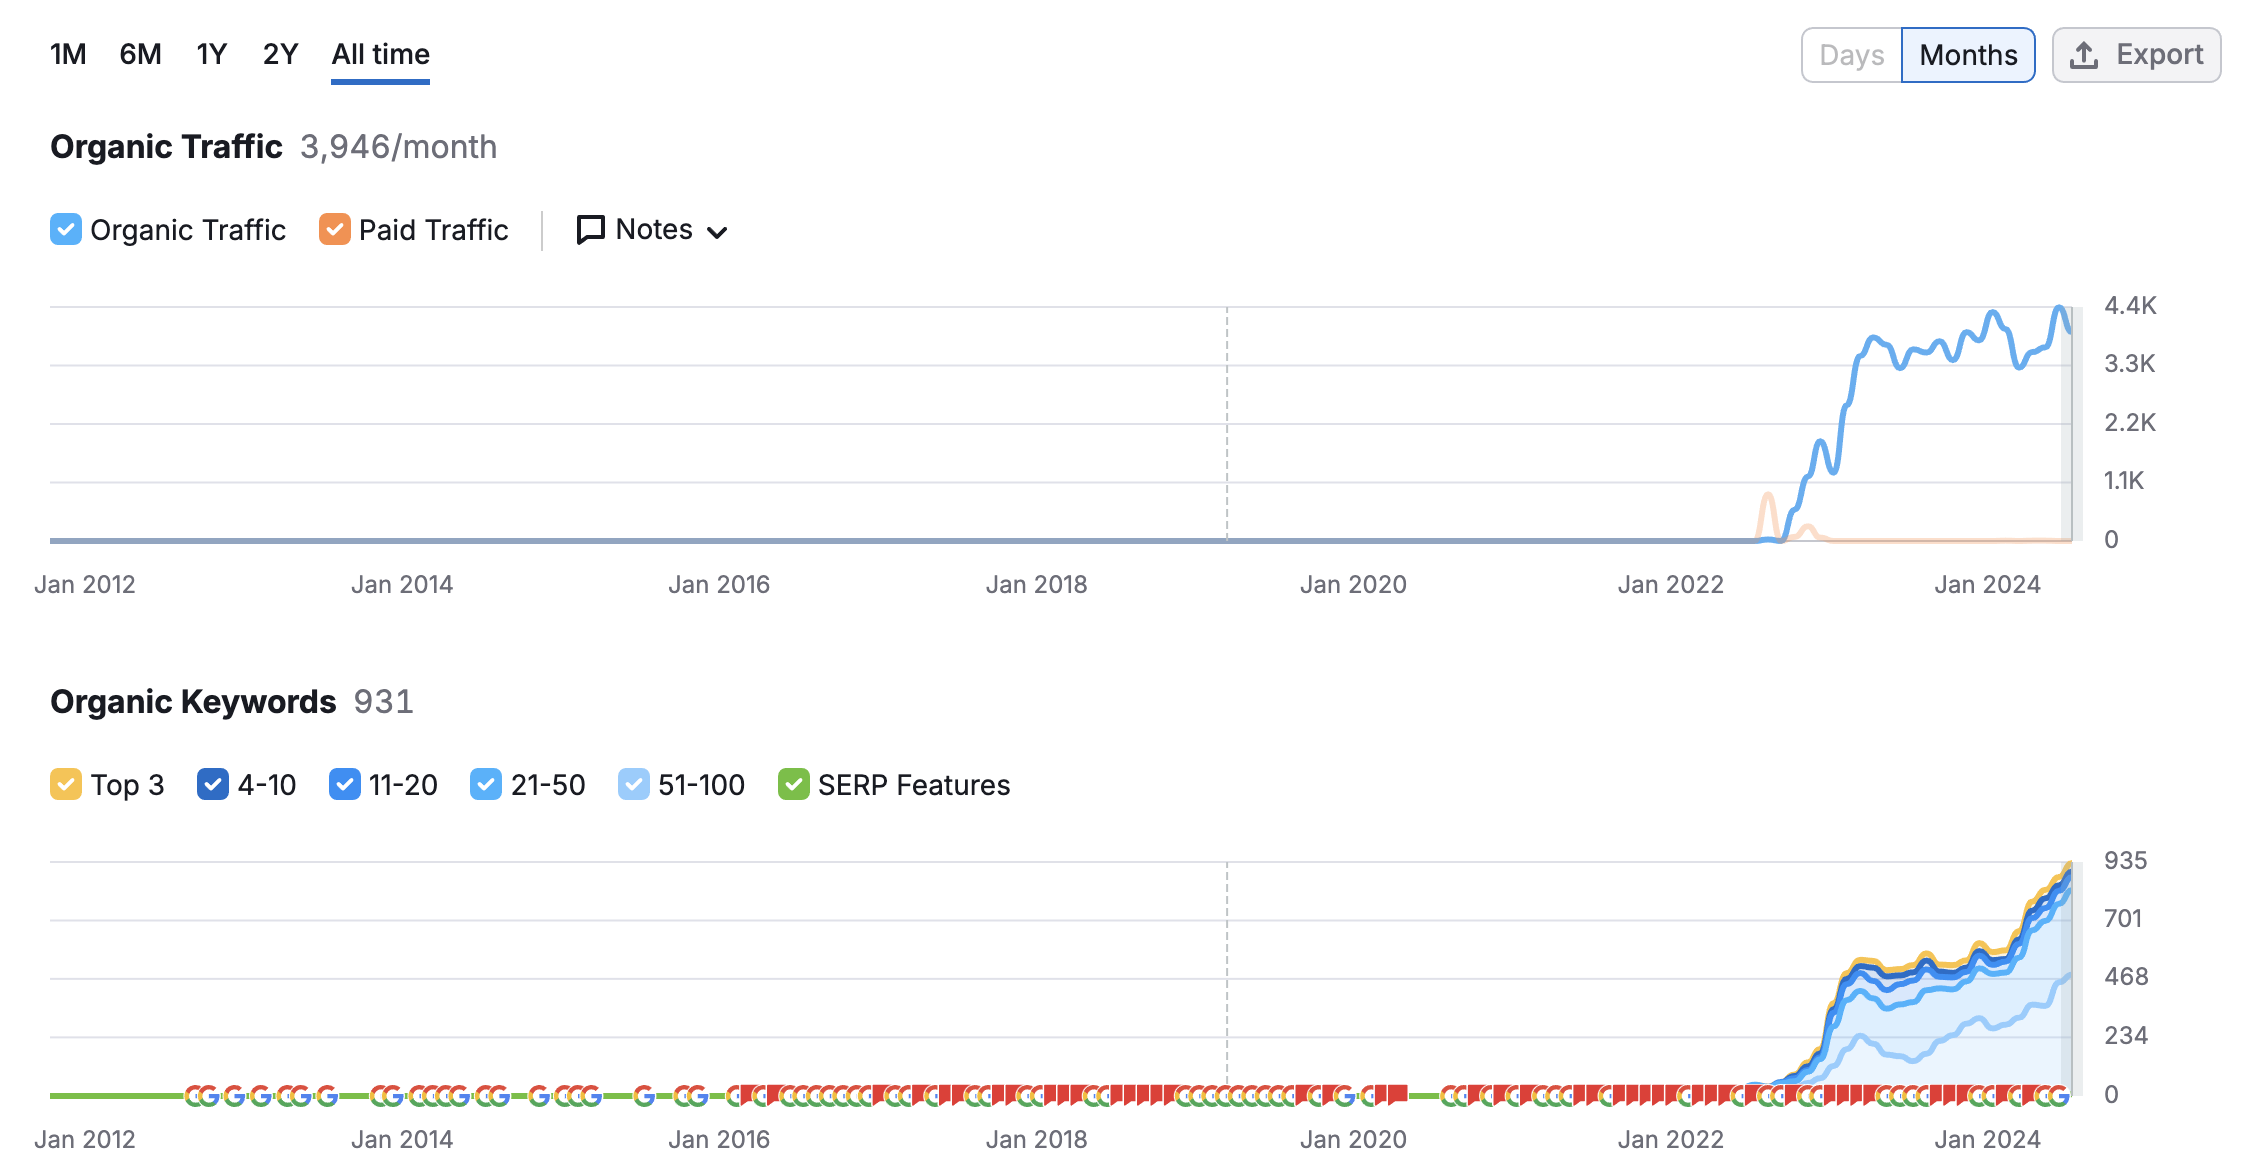Click the isolated Google marker before Jan 2016
Screen dimensions: 2248x1174
coord(644,1096)
